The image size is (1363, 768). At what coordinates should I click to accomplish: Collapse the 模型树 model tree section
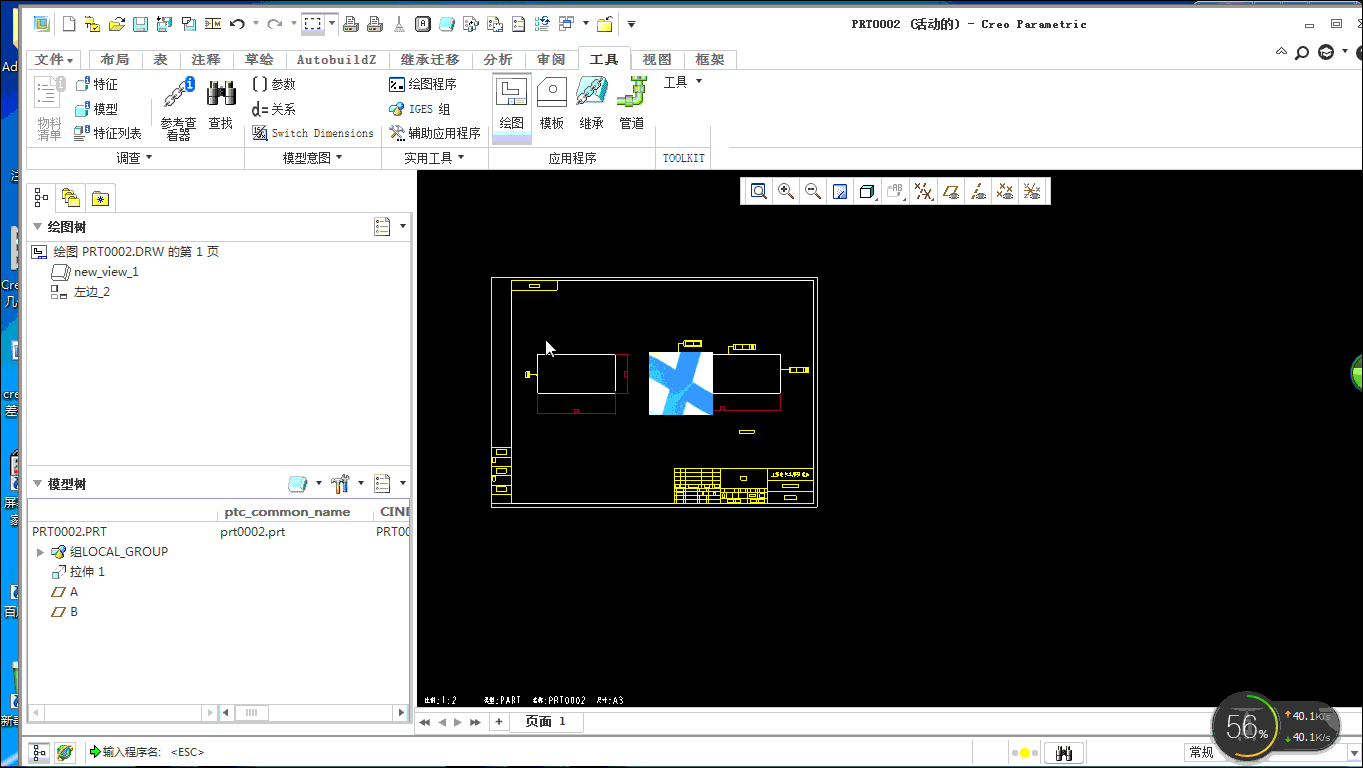(37, 484)
